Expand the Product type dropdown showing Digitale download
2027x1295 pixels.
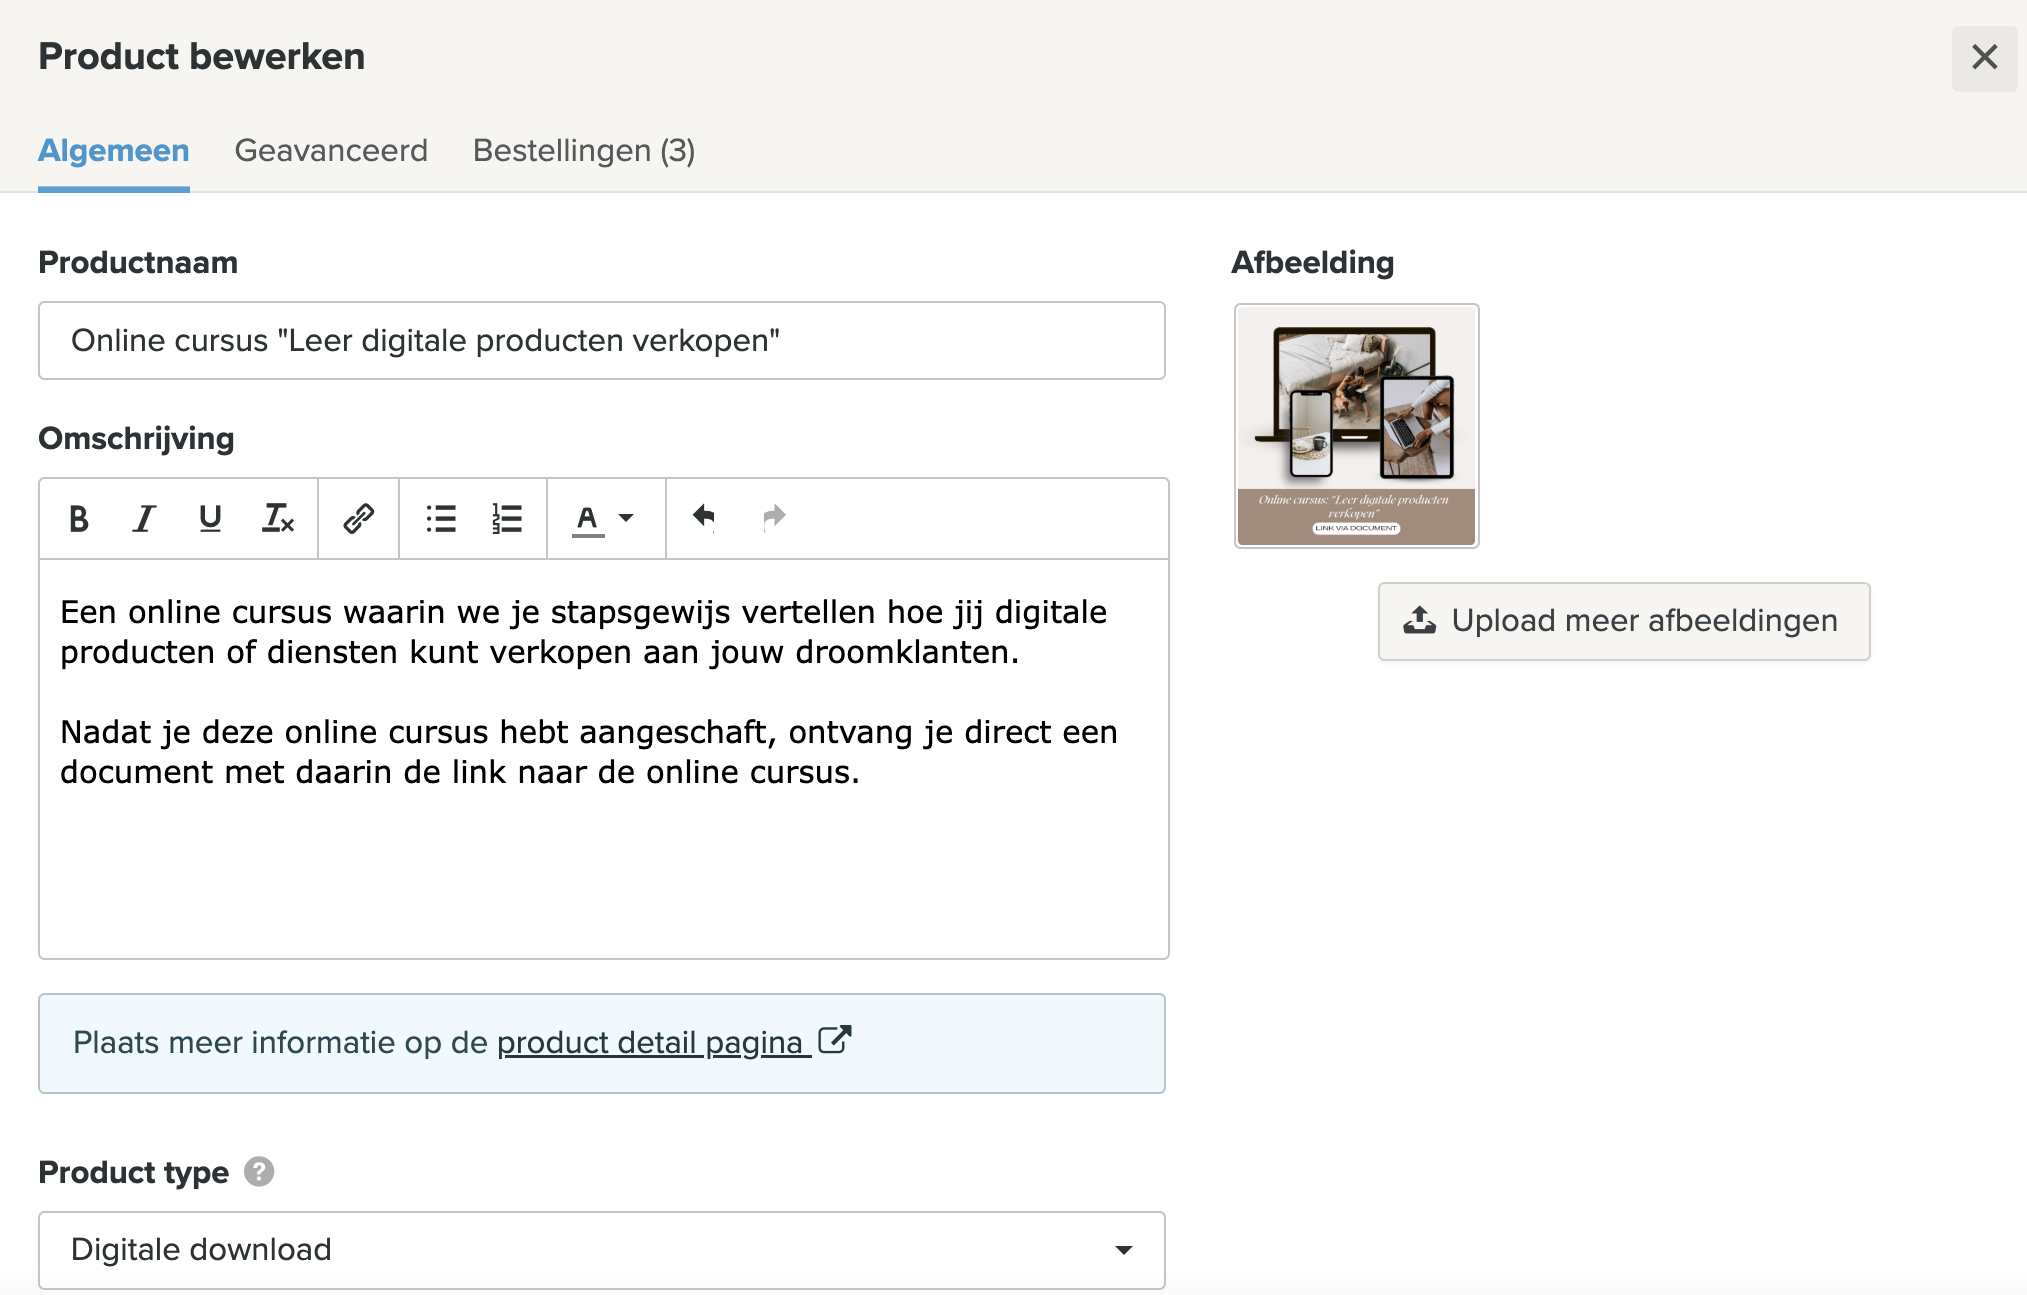[x=1124, y=1250]
